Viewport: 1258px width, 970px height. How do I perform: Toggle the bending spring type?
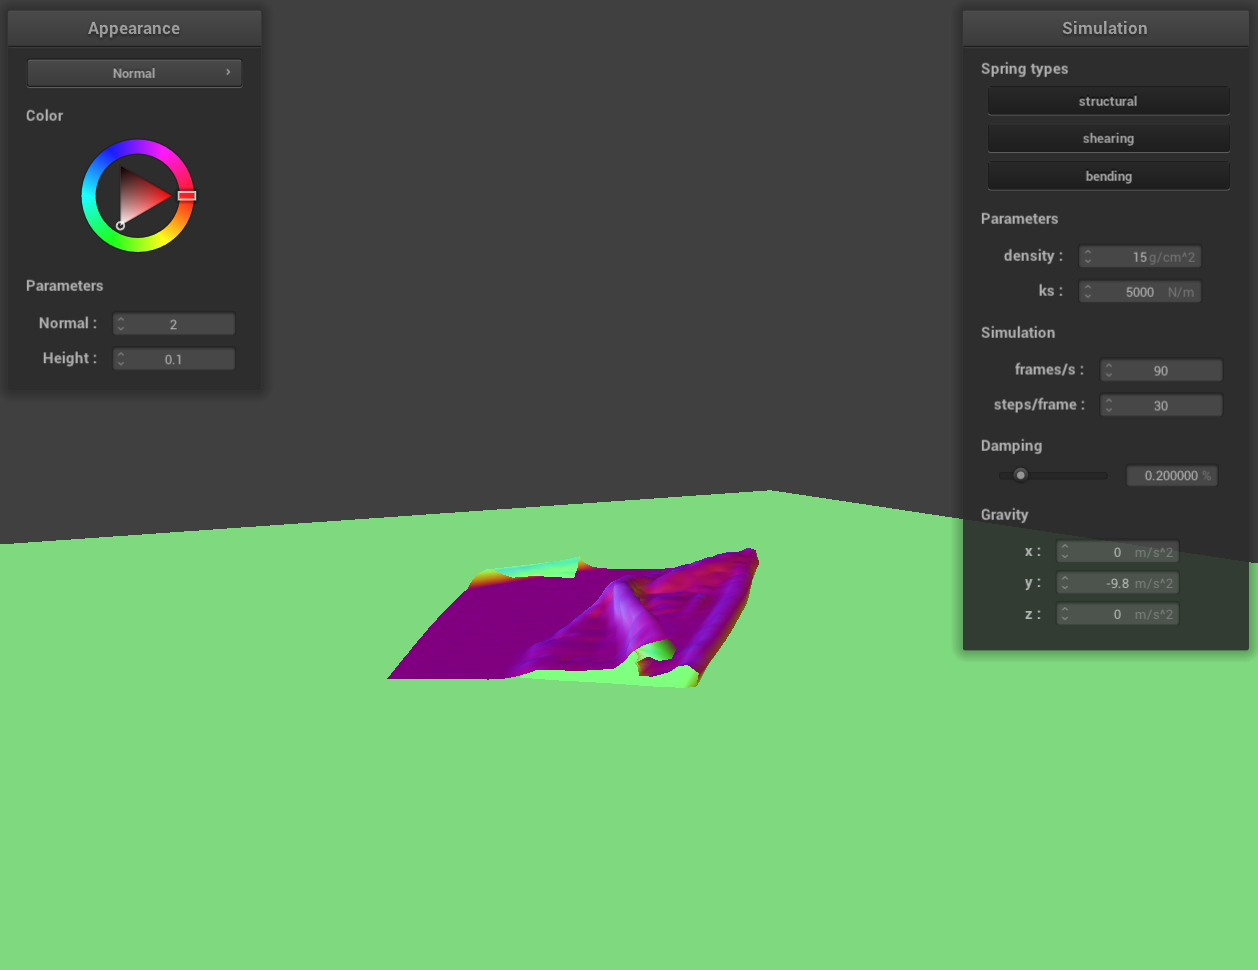(x=1108, y=176)
